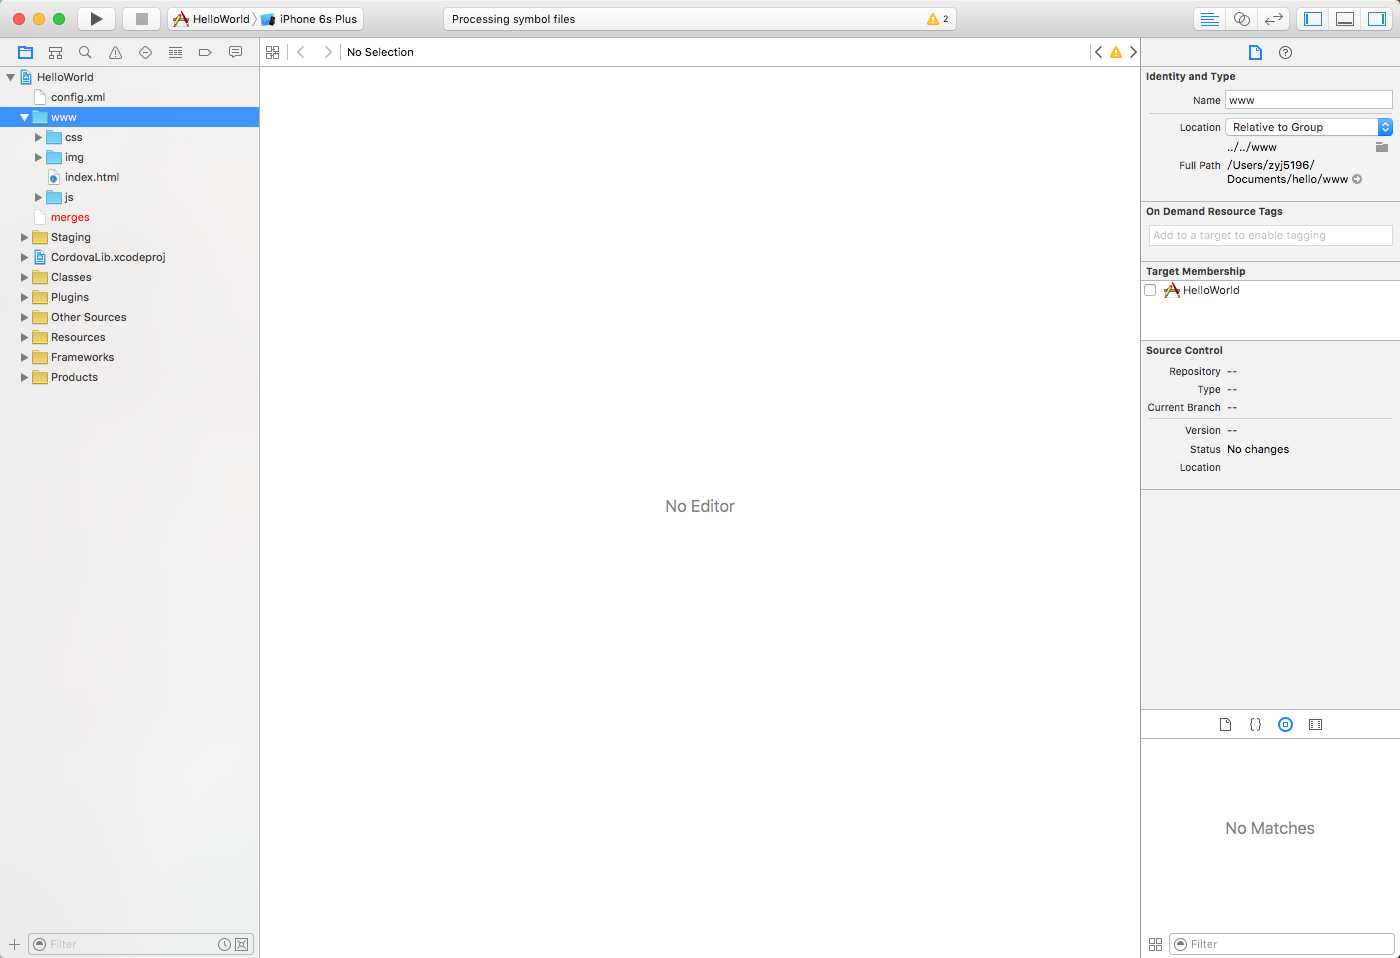Switch to the Version editor

point(1273,19)
